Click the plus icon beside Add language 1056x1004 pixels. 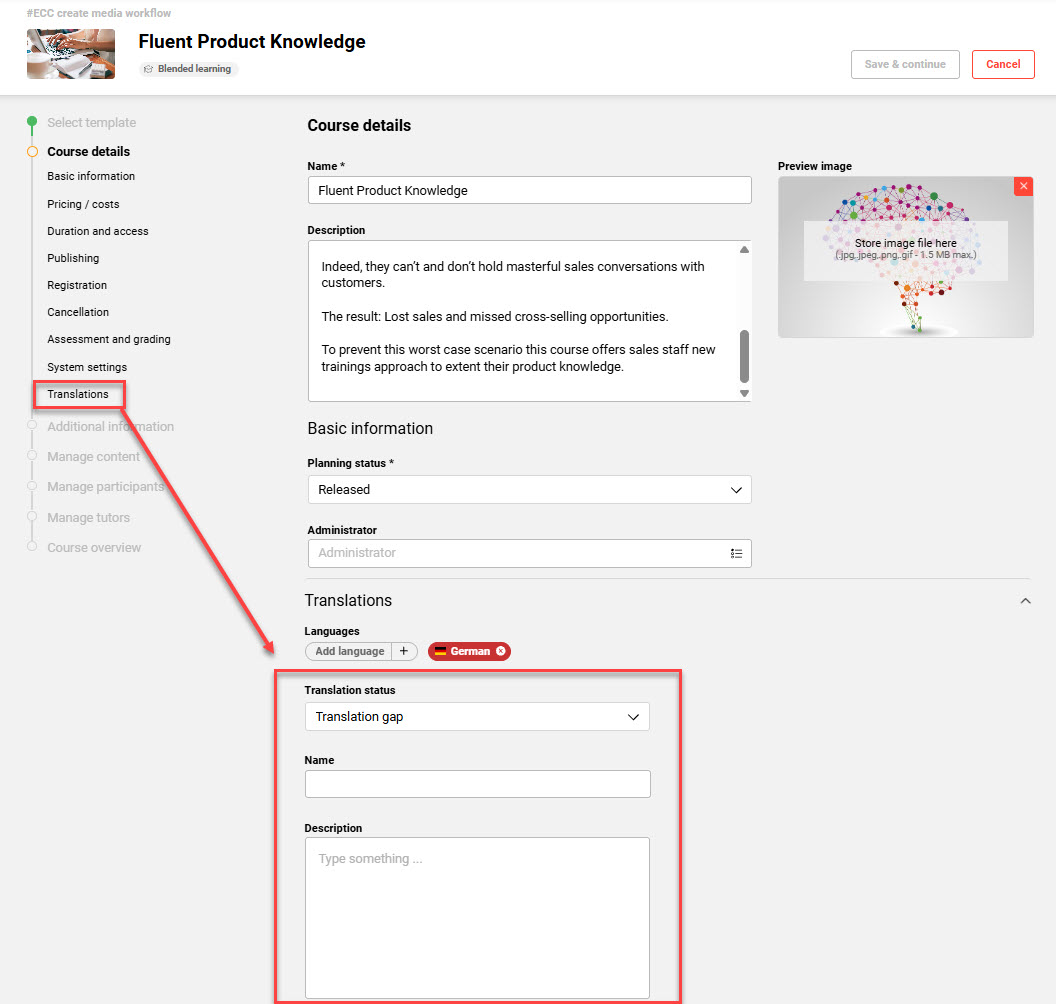pos(404,651)
